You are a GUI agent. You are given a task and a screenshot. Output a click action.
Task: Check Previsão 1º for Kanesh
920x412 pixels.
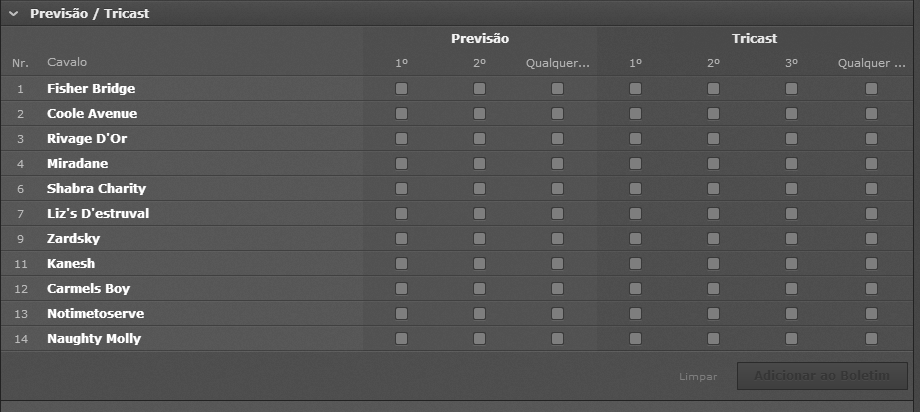pyautogui.click(x=402, y=264)
